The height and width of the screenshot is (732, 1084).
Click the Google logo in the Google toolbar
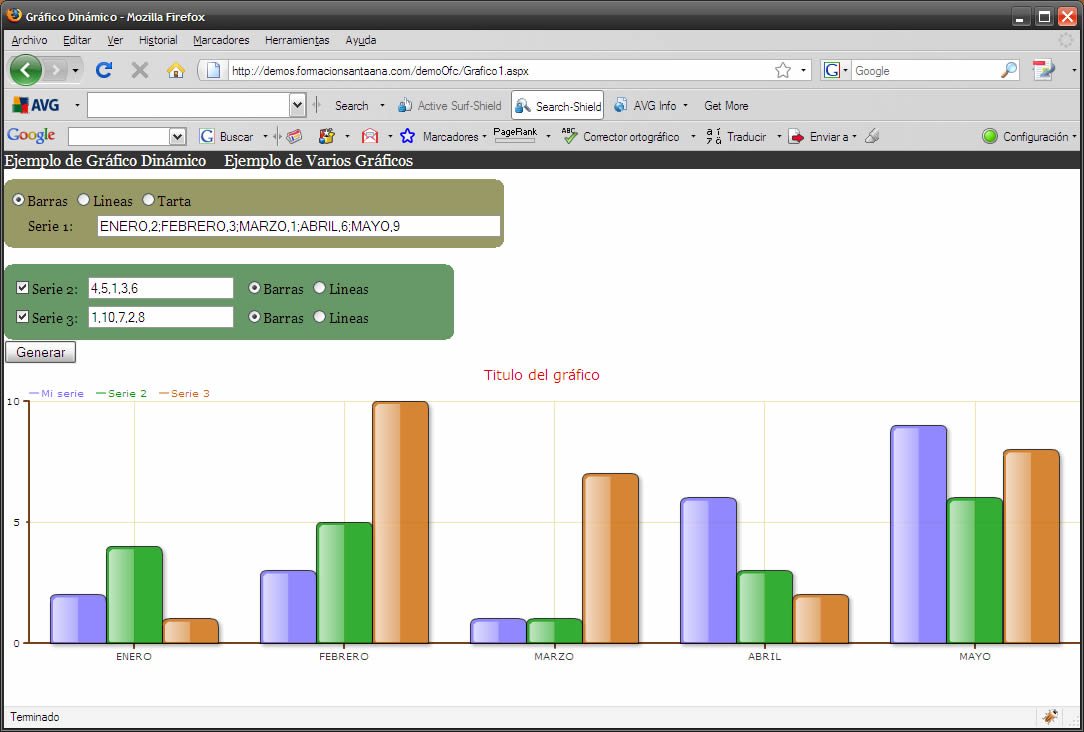coord(31,136)
